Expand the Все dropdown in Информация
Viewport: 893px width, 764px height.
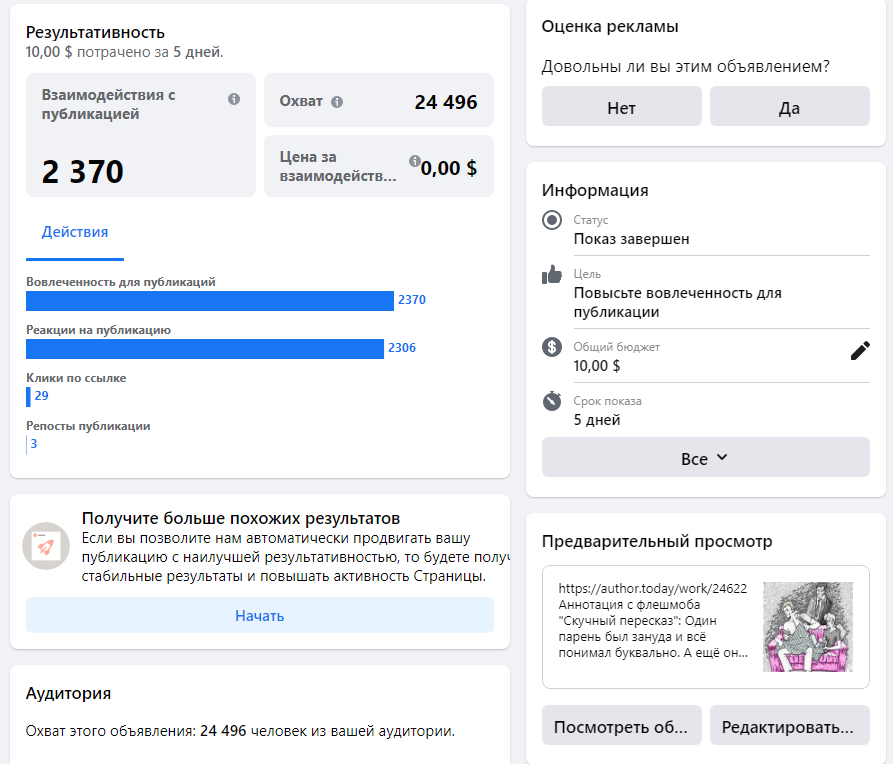point(705,458)
